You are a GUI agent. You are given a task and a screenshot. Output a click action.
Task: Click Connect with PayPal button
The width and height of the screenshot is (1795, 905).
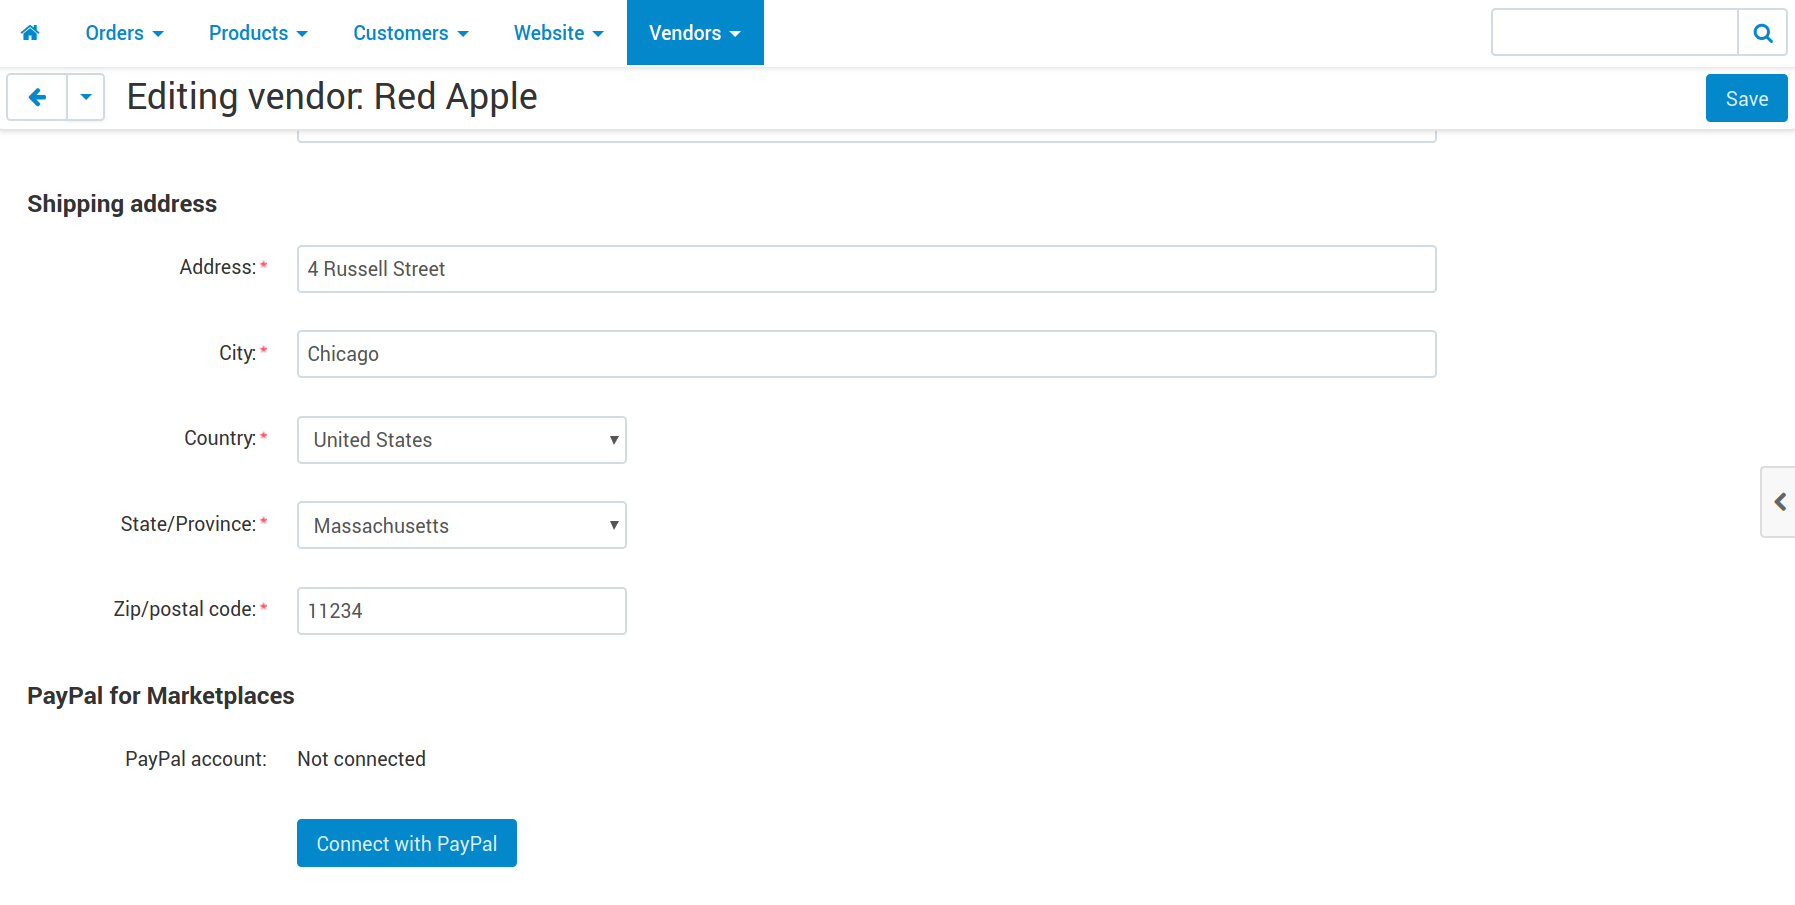pyautogui.click(x=407, y=843)
